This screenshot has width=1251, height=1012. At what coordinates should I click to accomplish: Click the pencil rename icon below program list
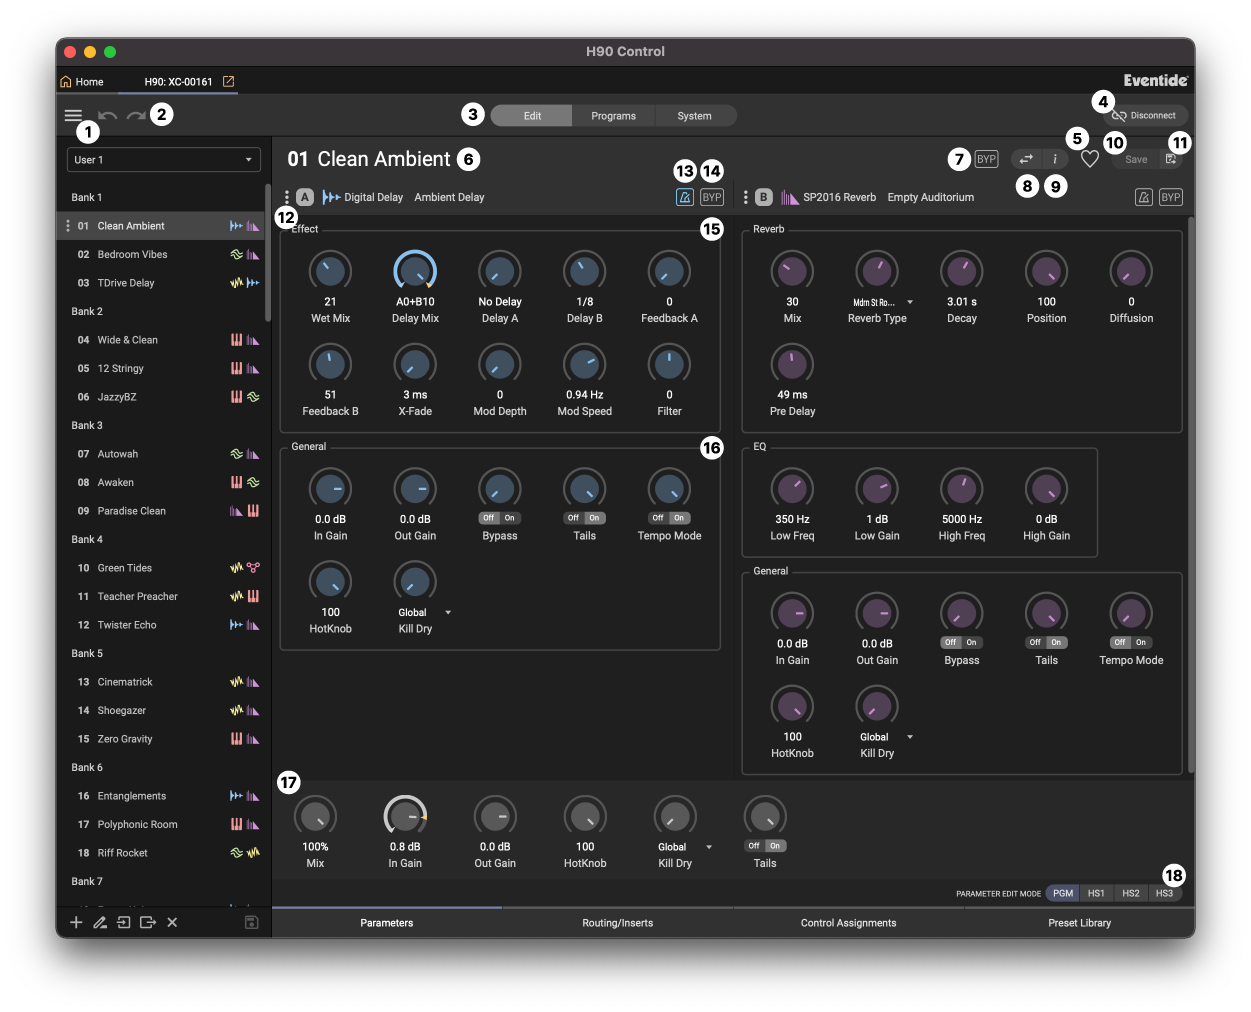point(100,922)
